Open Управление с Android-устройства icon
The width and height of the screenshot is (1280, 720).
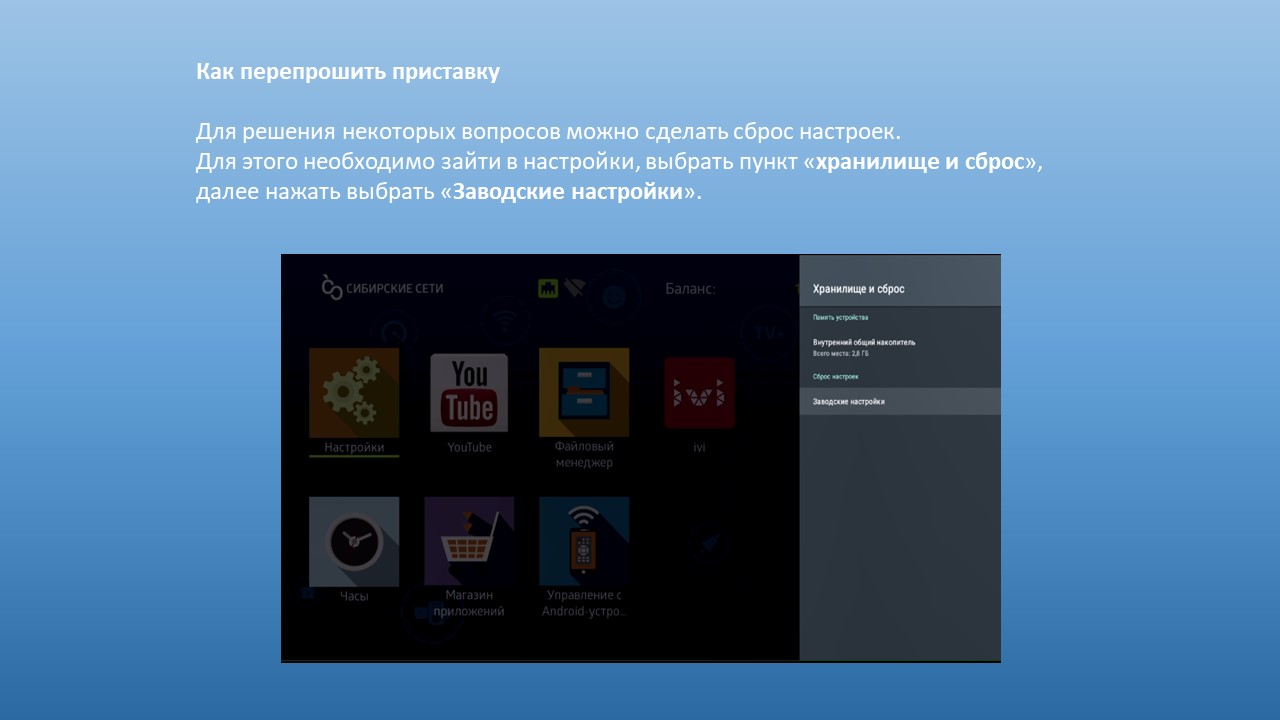click(x=584, y=541)
